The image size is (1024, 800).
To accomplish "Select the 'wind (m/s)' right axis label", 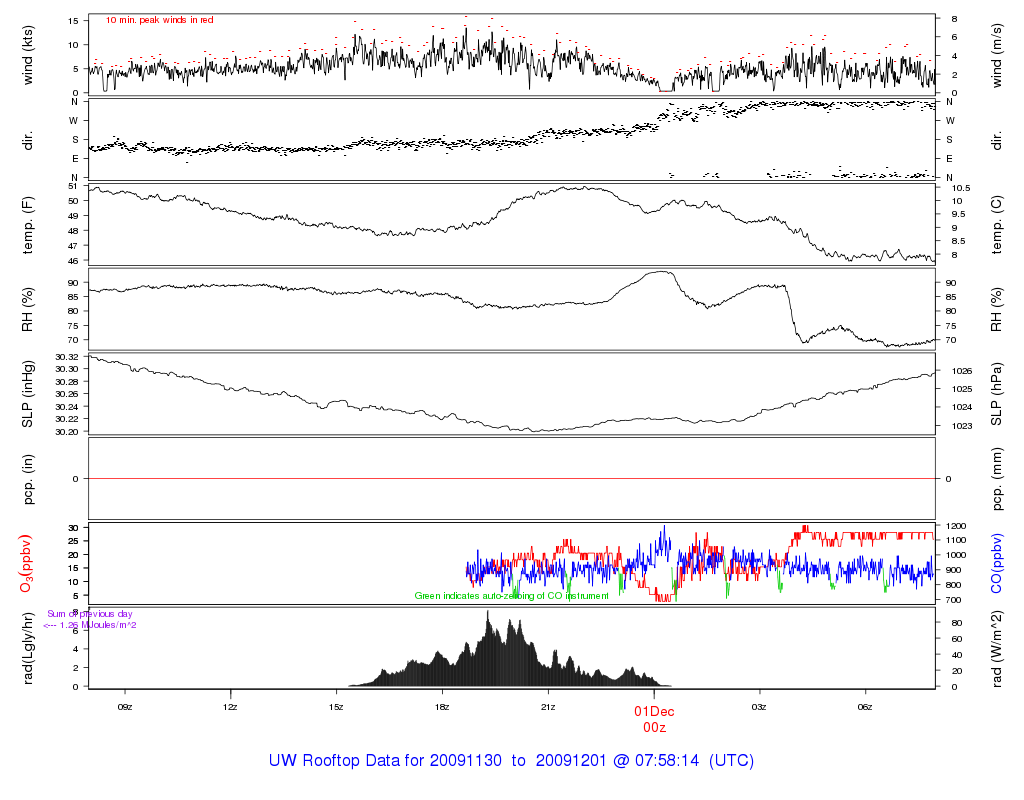I will pos(997,56).
